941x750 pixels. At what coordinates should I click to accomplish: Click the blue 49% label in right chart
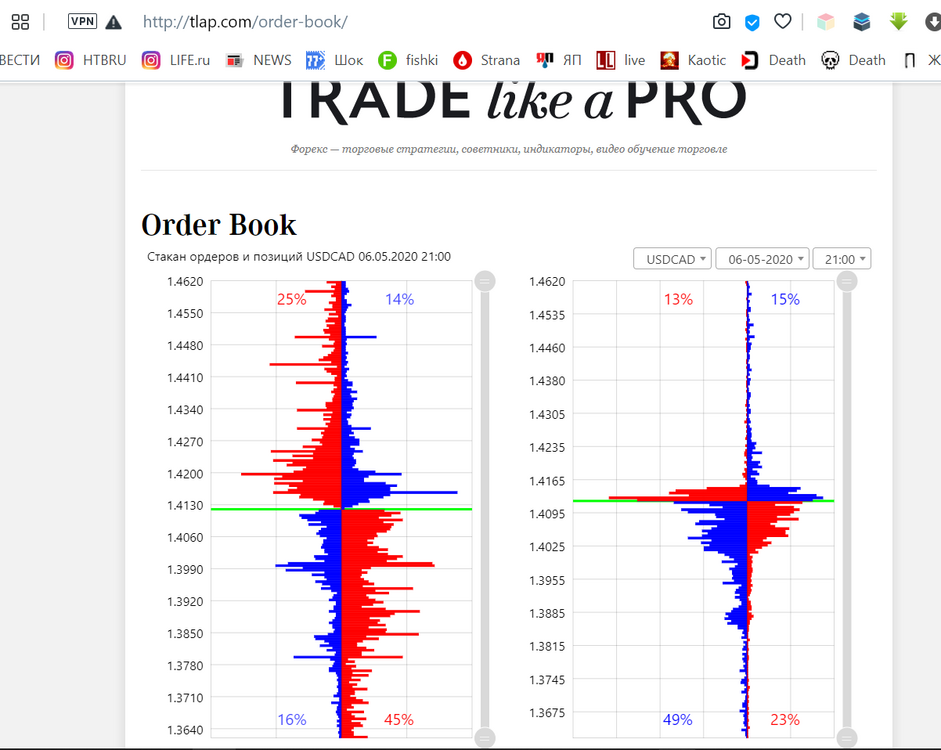(x=678, y=719)
